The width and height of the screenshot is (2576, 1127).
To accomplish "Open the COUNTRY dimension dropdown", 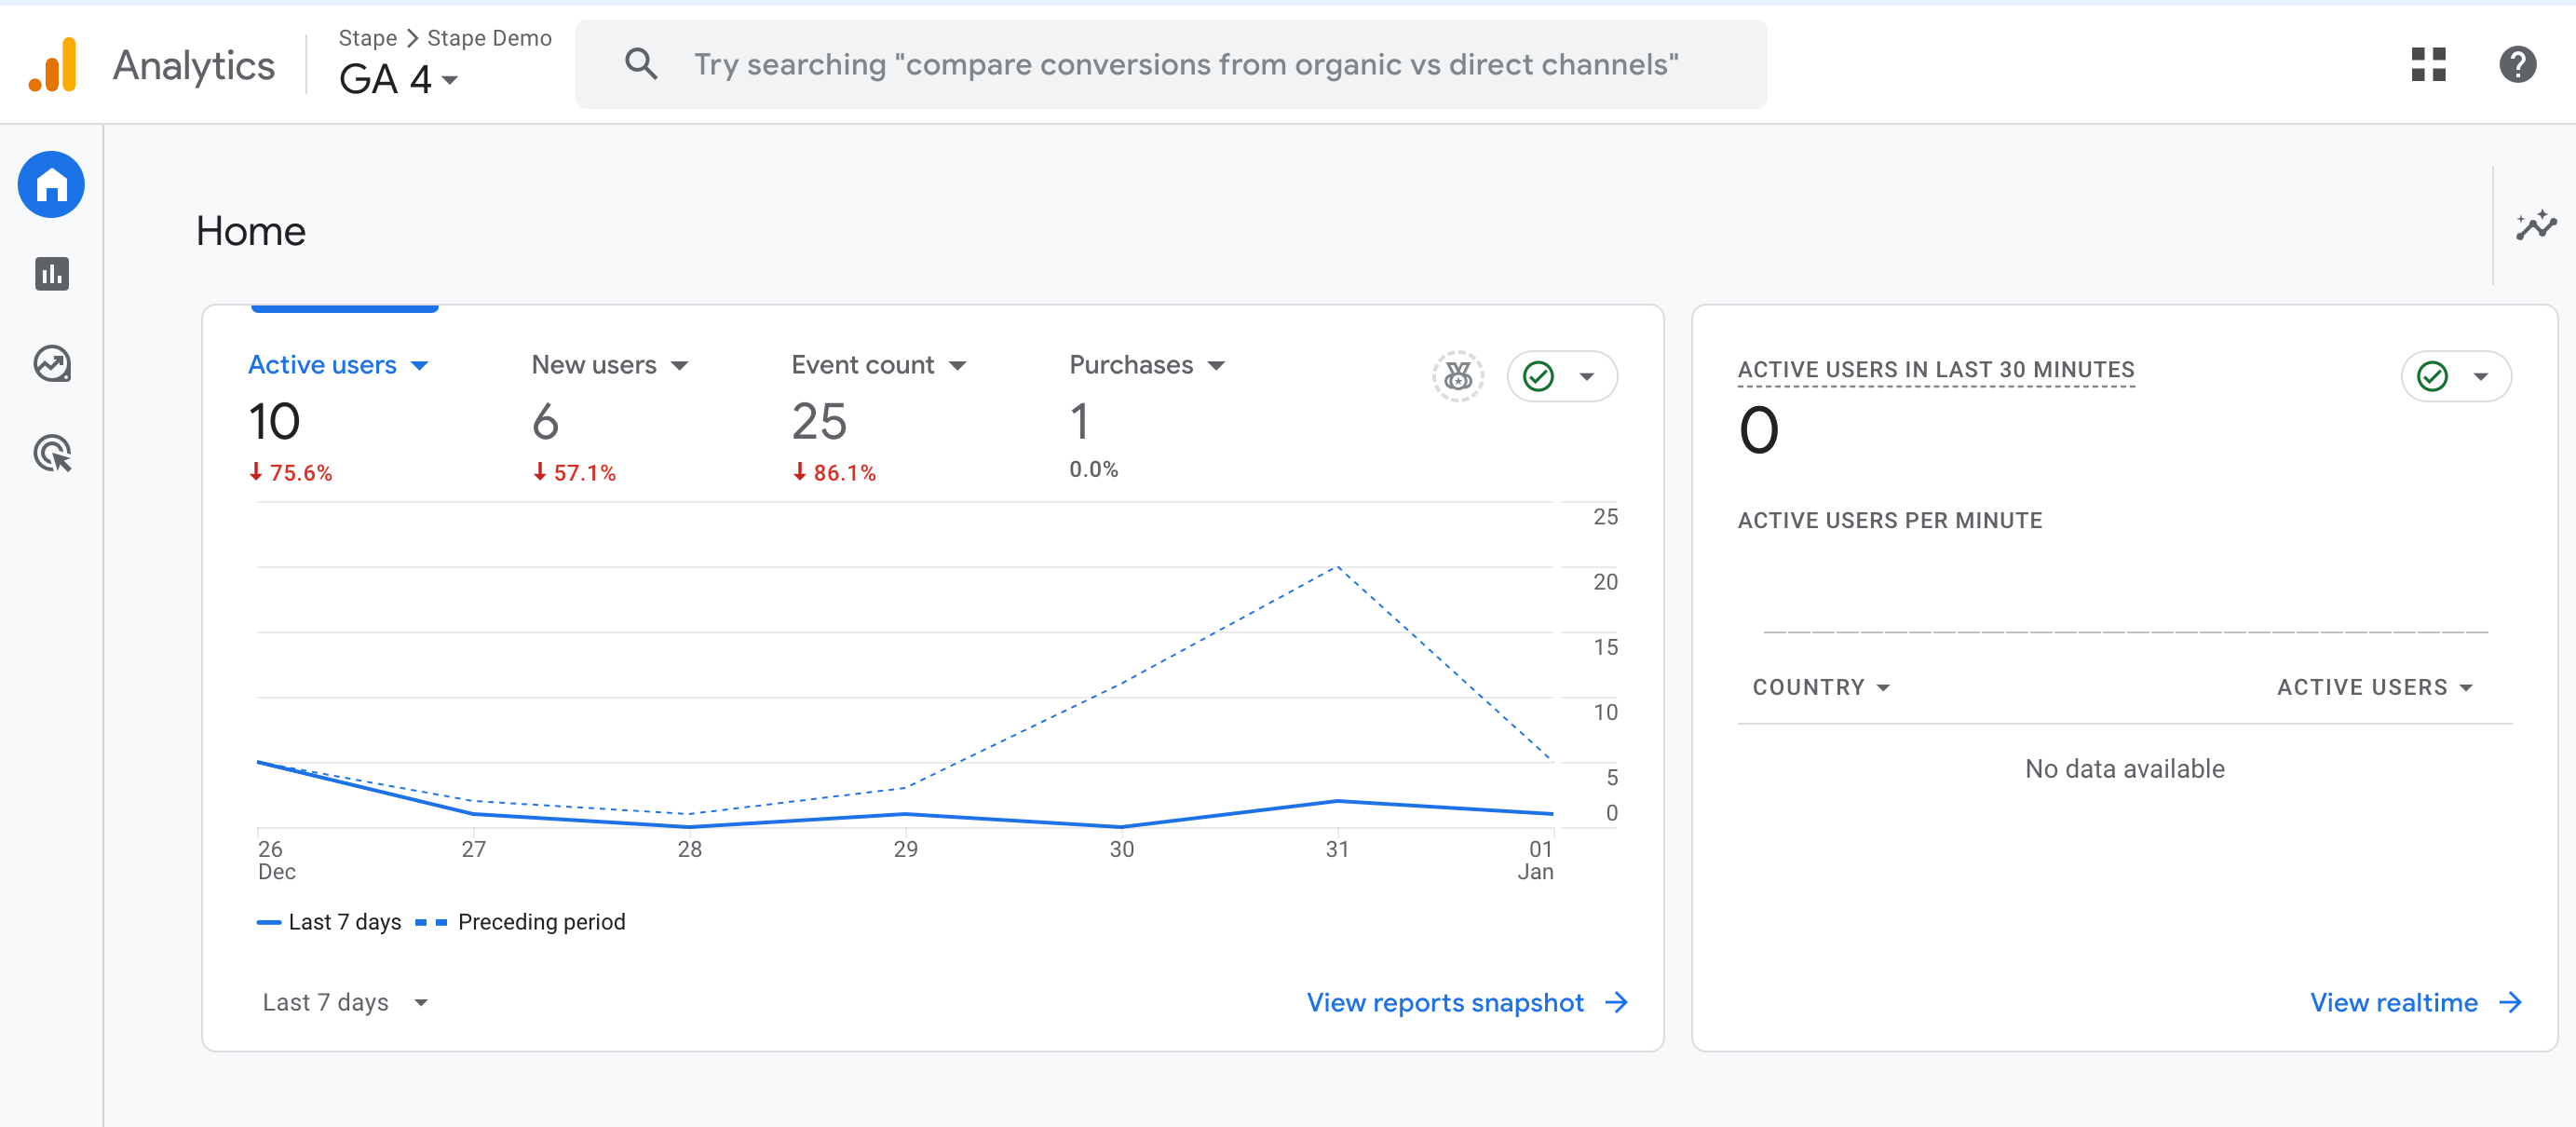I will [1821, 687].
